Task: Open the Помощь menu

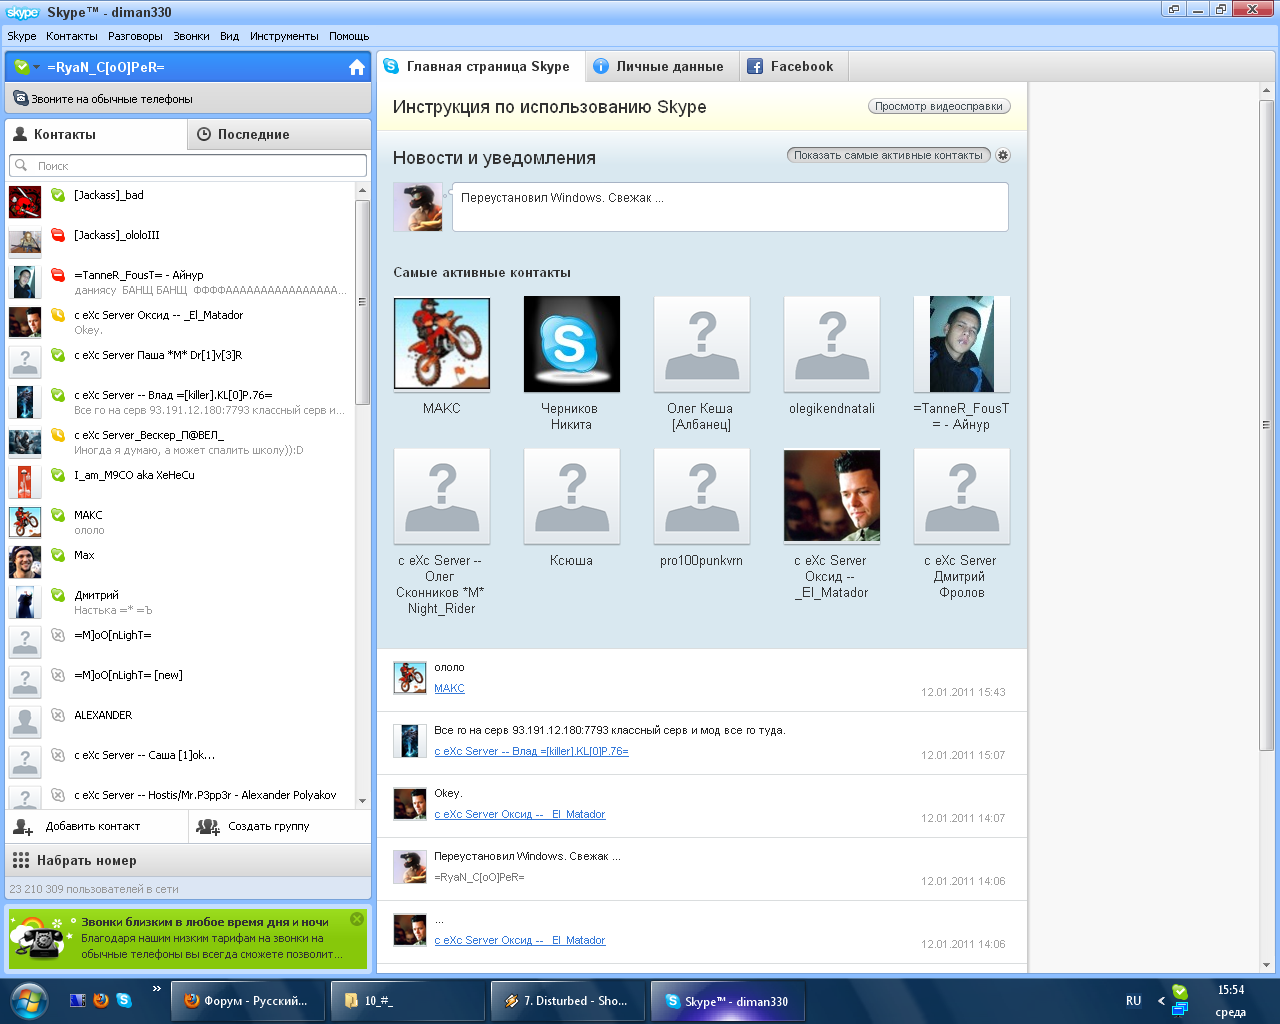Action: click(349, 36)
